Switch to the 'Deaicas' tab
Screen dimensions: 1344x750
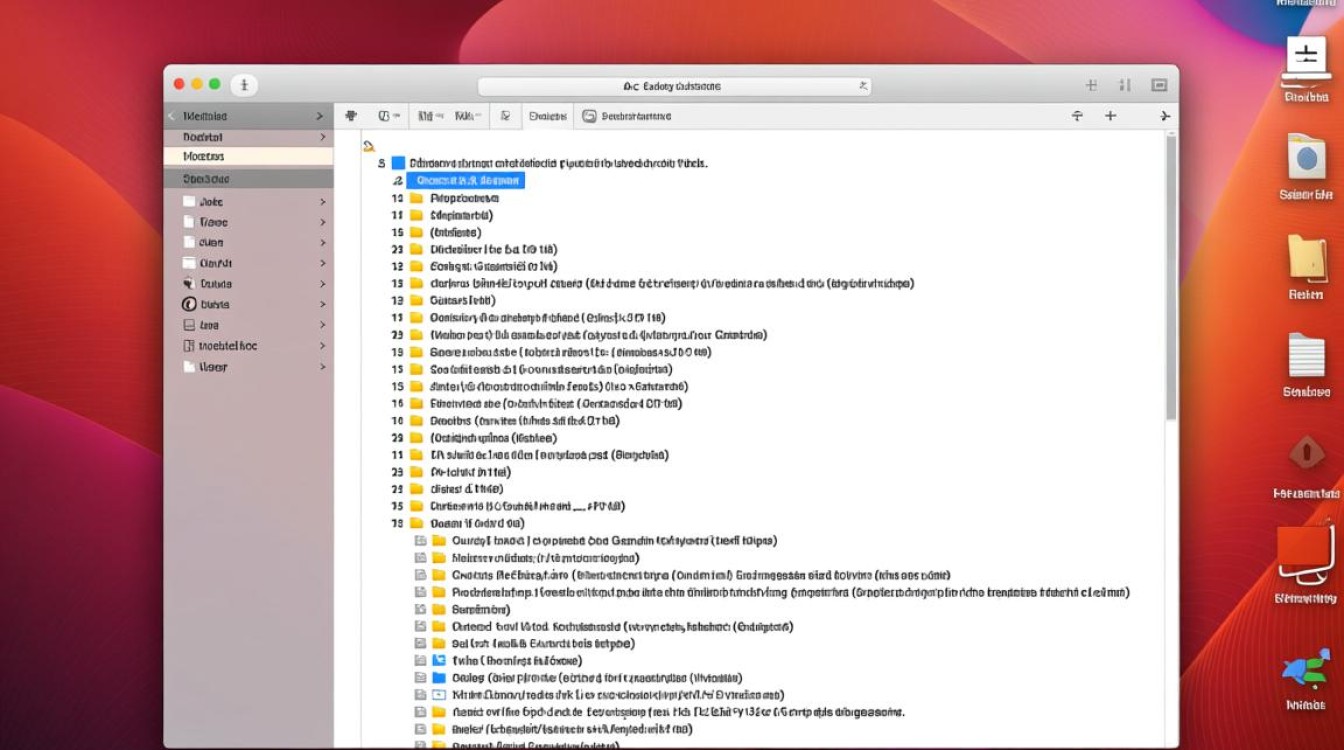click(x=547, y=116)
